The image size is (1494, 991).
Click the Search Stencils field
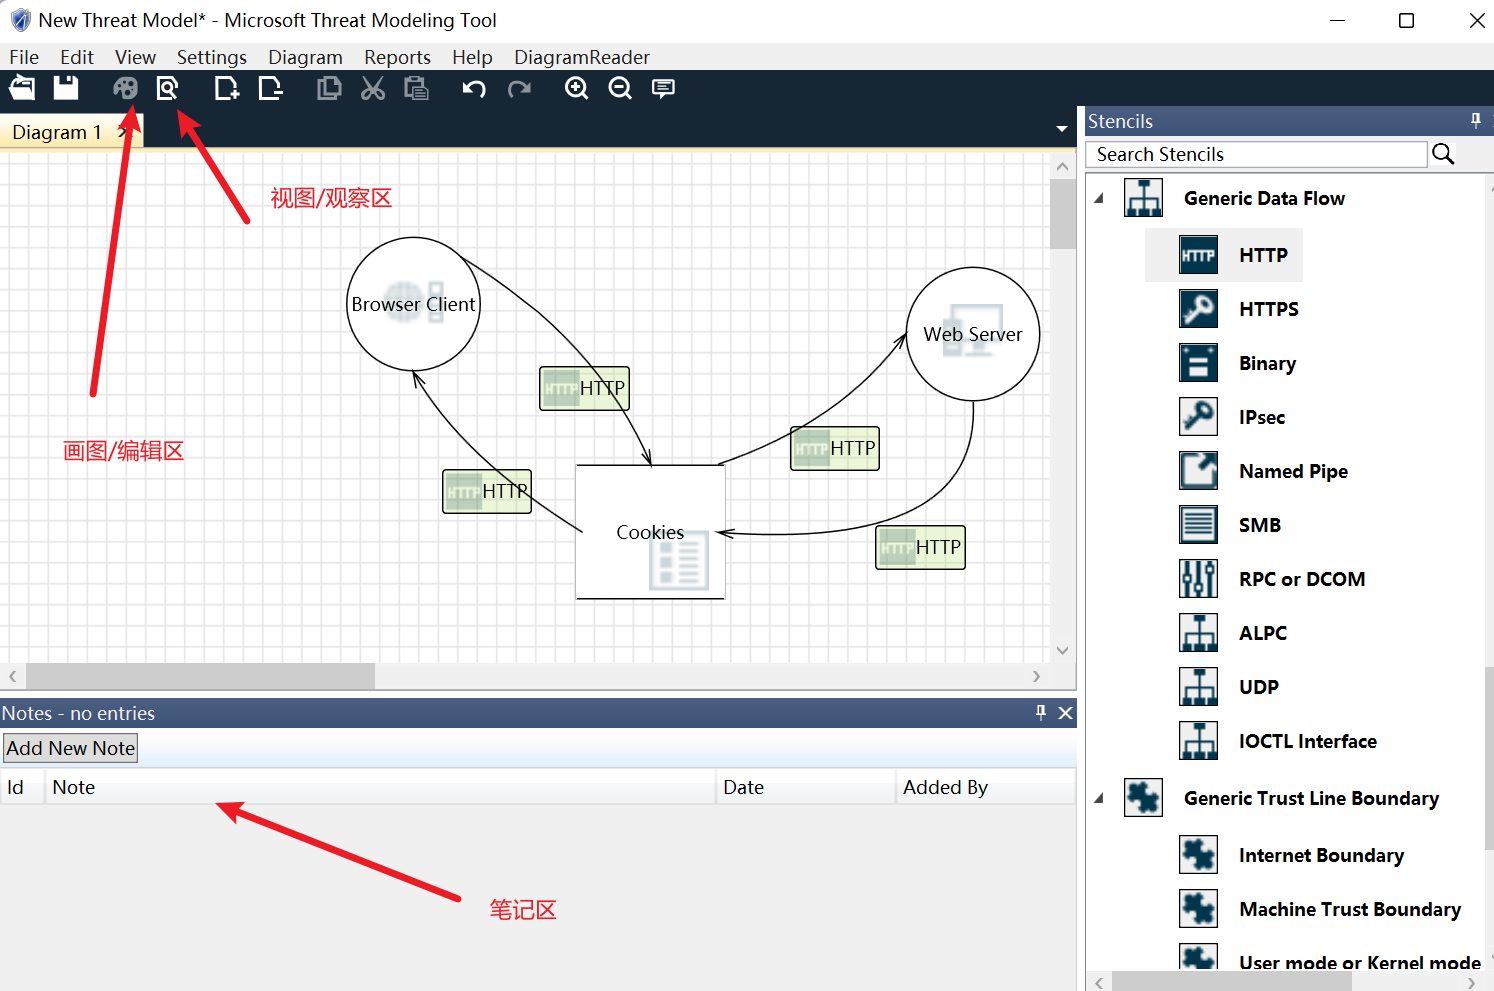click(x=1256, y=154)
